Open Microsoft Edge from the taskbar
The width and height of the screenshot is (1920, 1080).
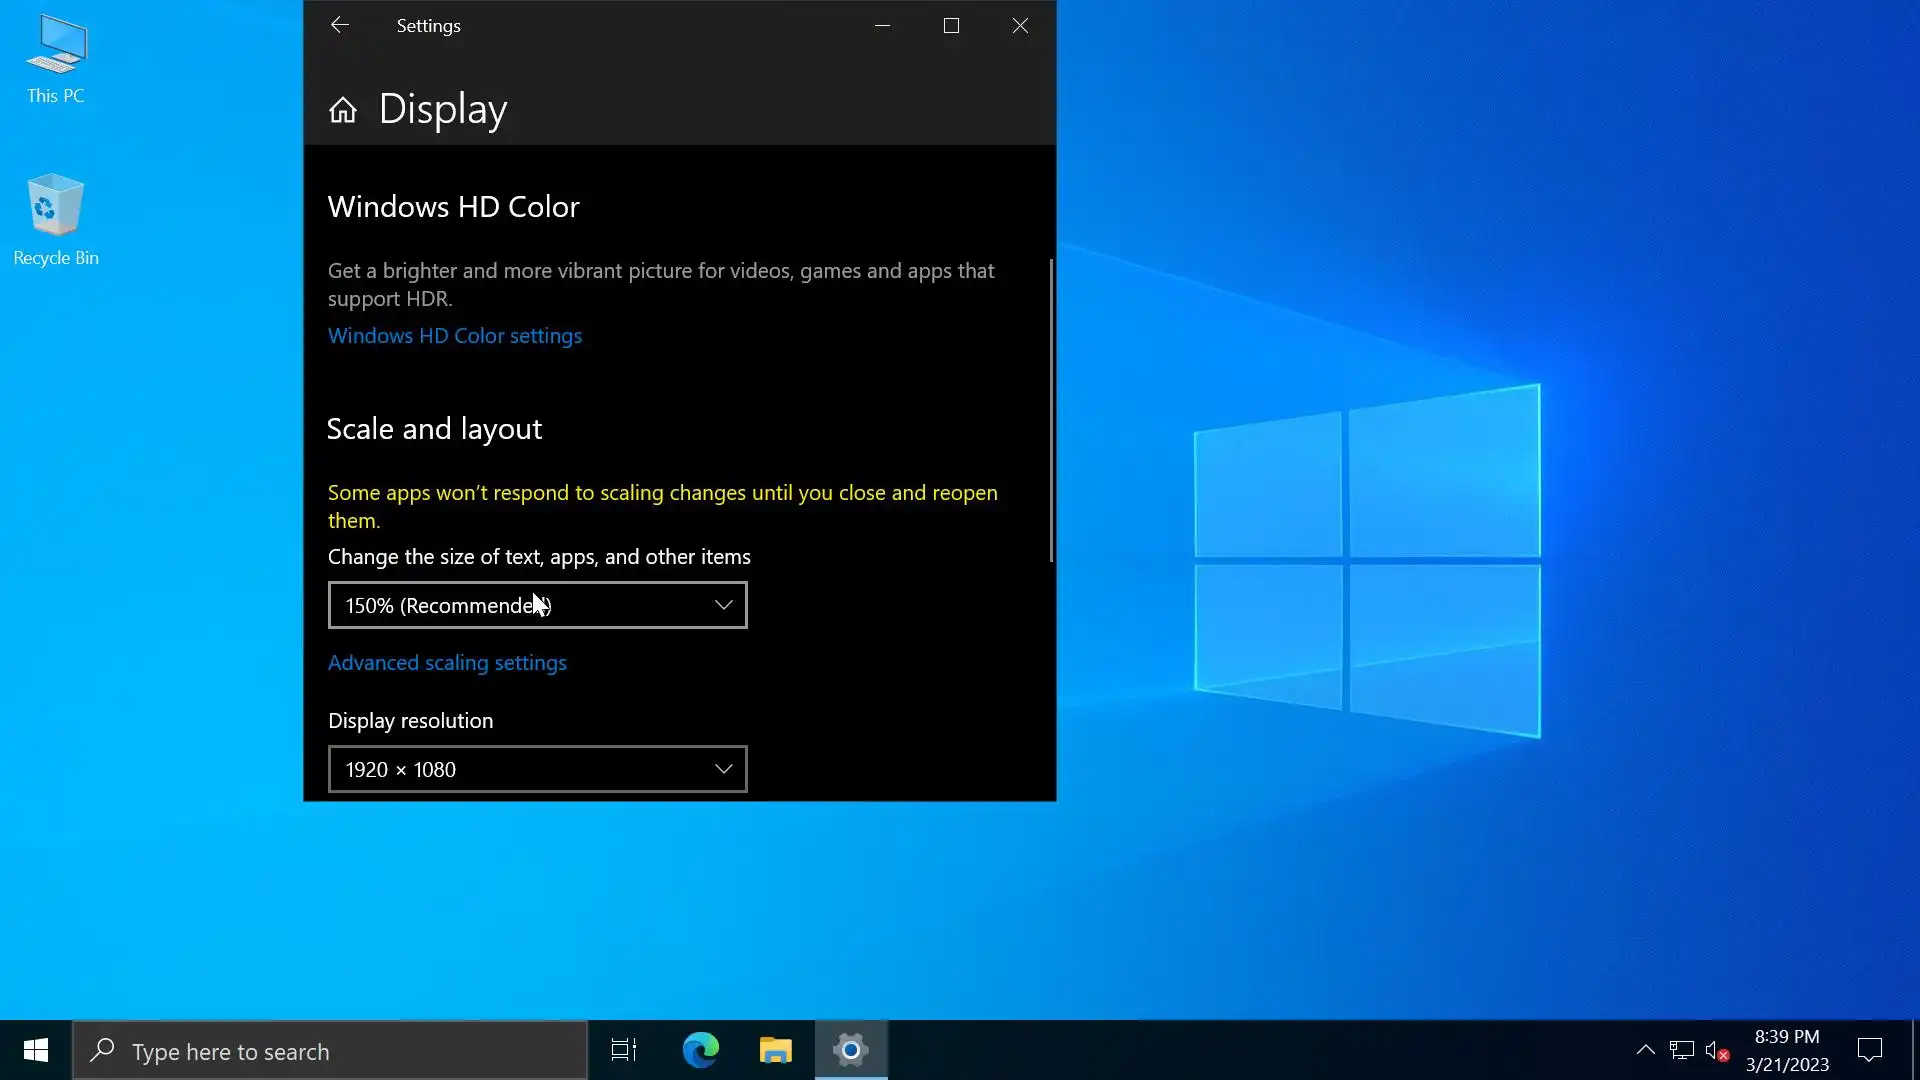[700, 1050]
